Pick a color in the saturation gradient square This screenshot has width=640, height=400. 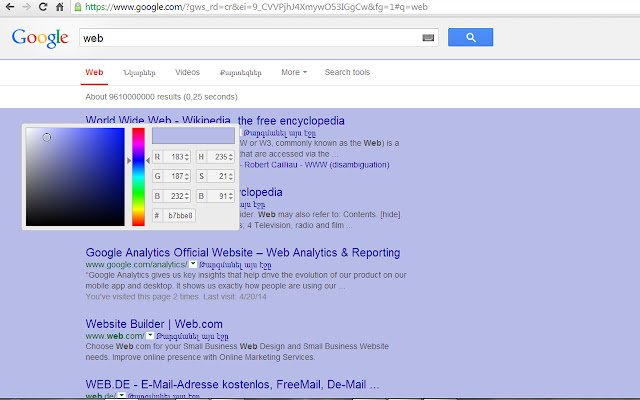75,177
